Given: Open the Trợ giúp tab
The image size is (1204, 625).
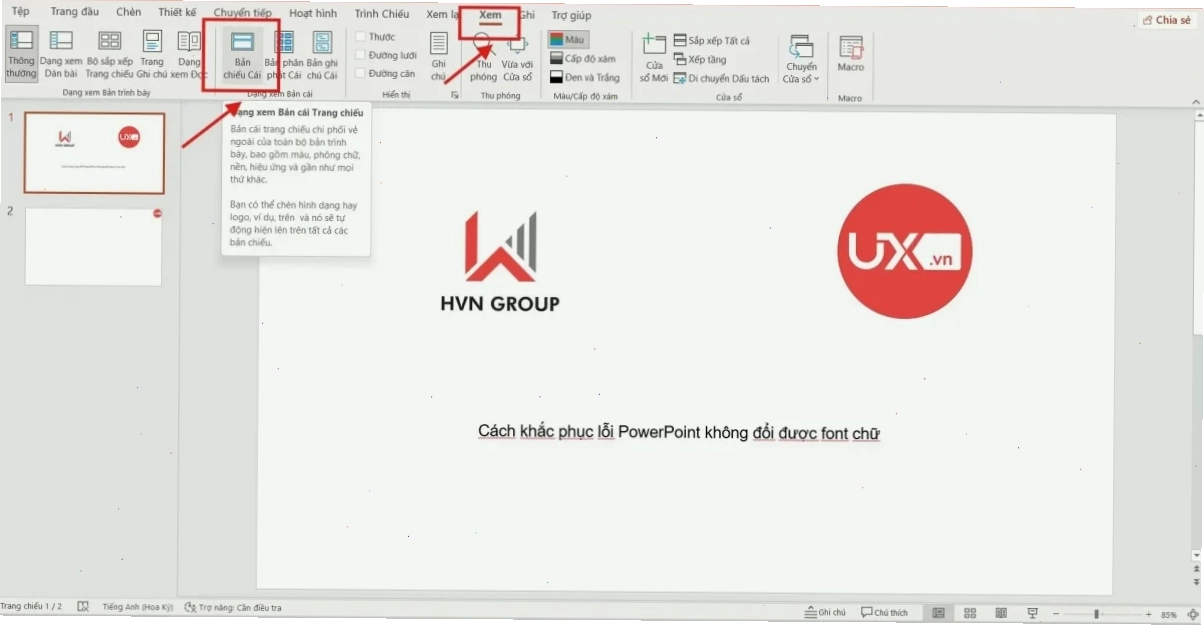Looking at the screenshot, I should 571,16.
